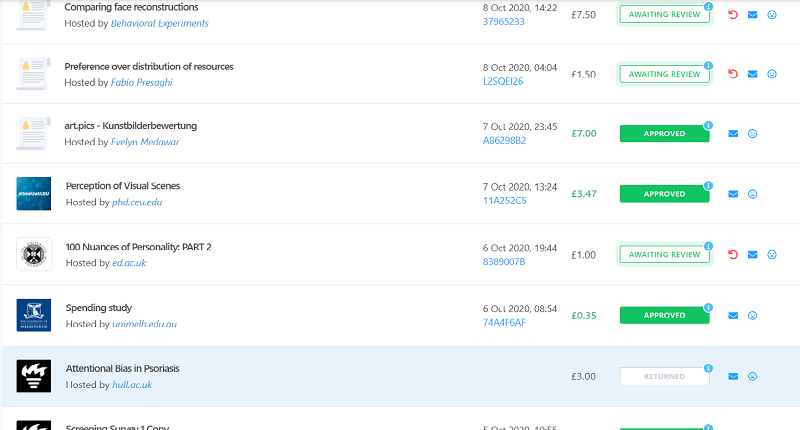
Task: Click report face icon for Comparing face reconstructions
Action: [x=772, y=15]
